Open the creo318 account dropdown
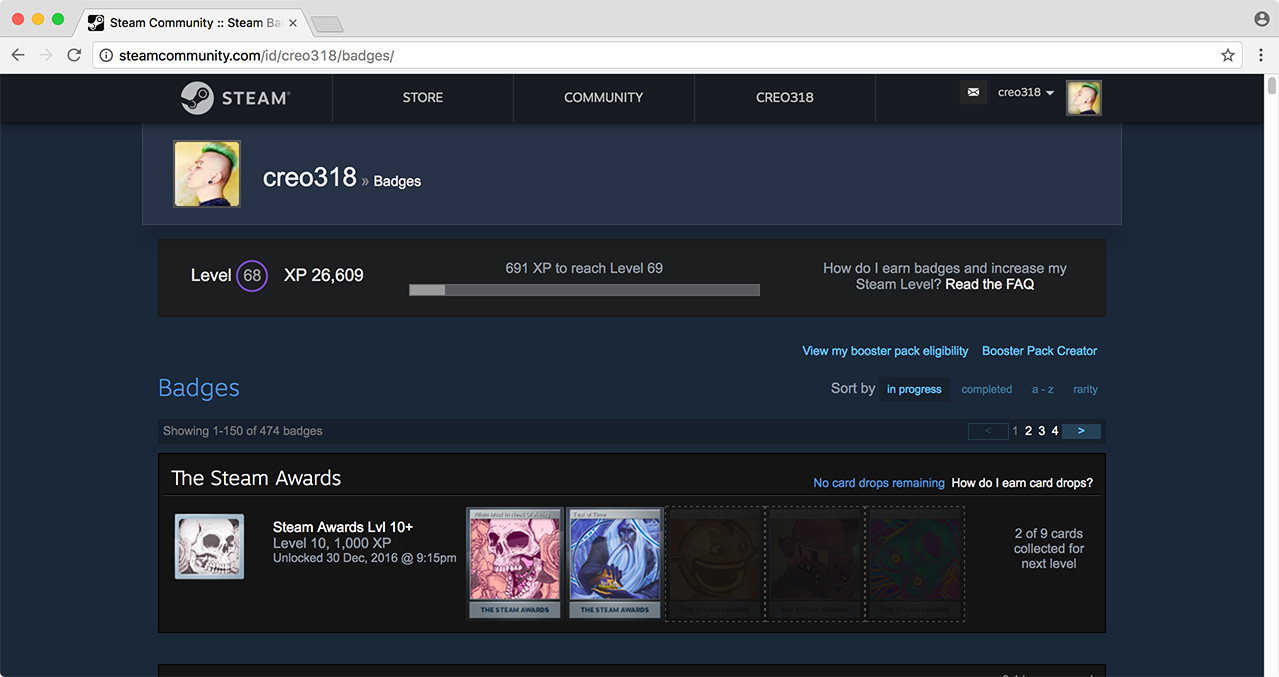The height and width of the screenshot is (677, 1279). point(1026,92)
